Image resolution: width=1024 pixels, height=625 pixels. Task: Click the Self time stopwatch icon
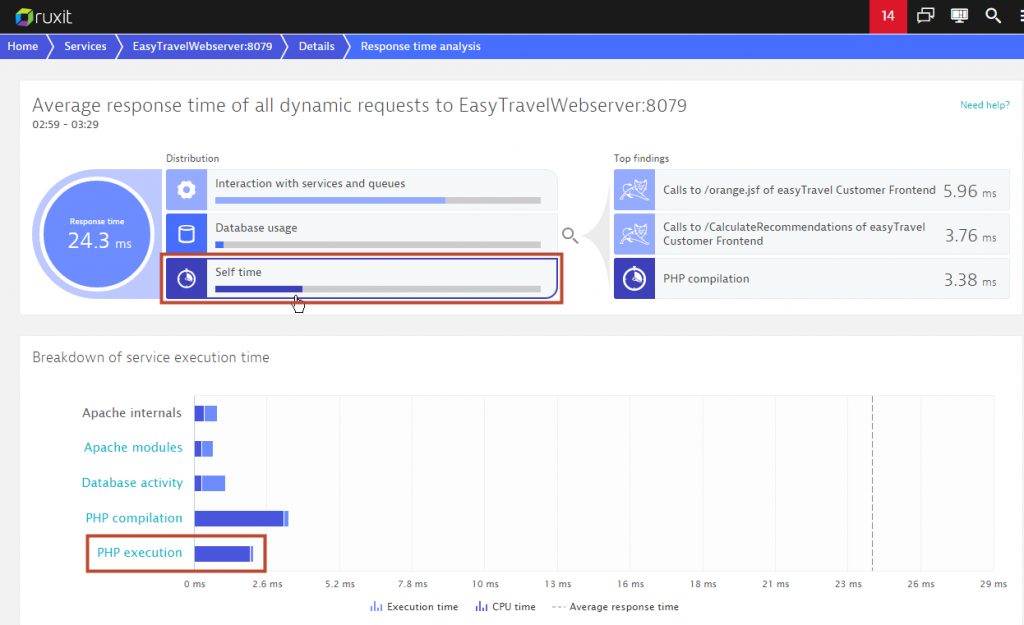(x=186, y=278)
